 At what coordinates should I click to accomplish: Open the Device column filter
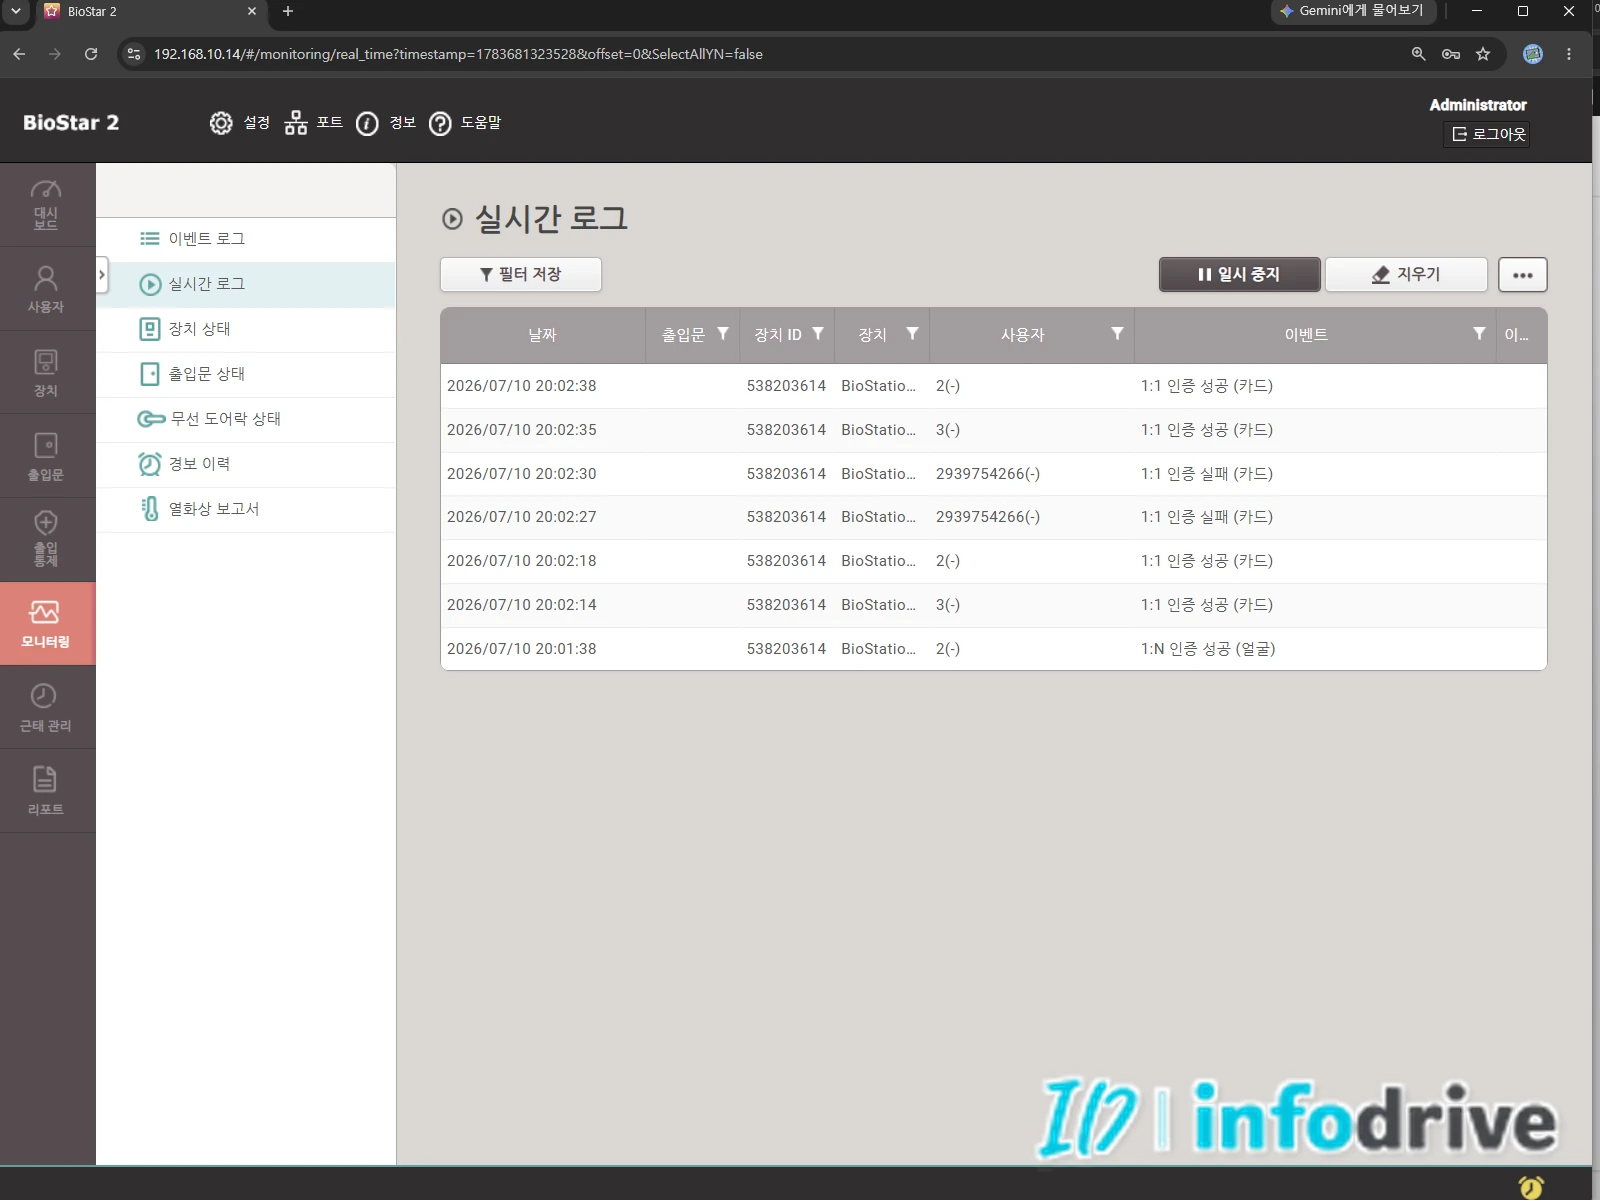(912, 334)
